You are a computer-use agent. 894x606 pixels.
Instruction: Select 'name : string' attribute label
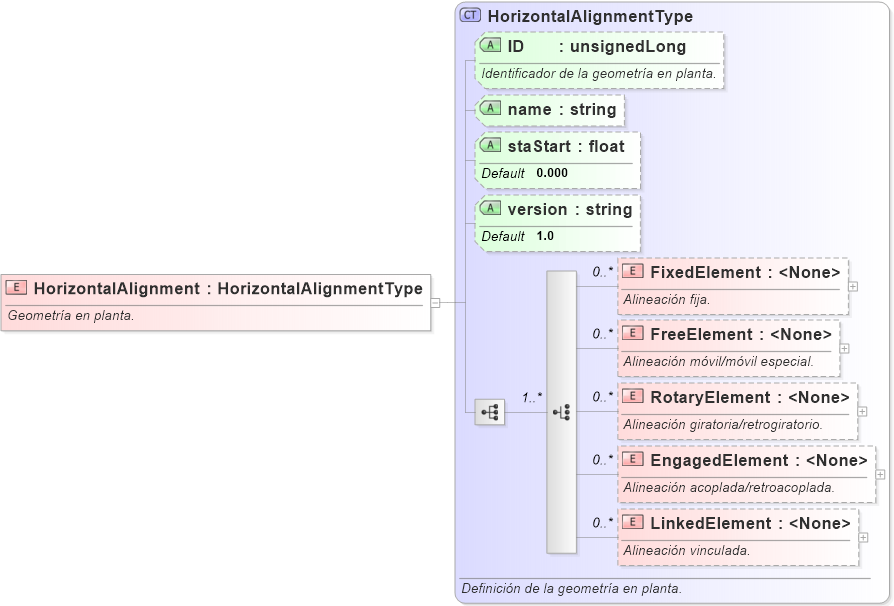[562, 109]
